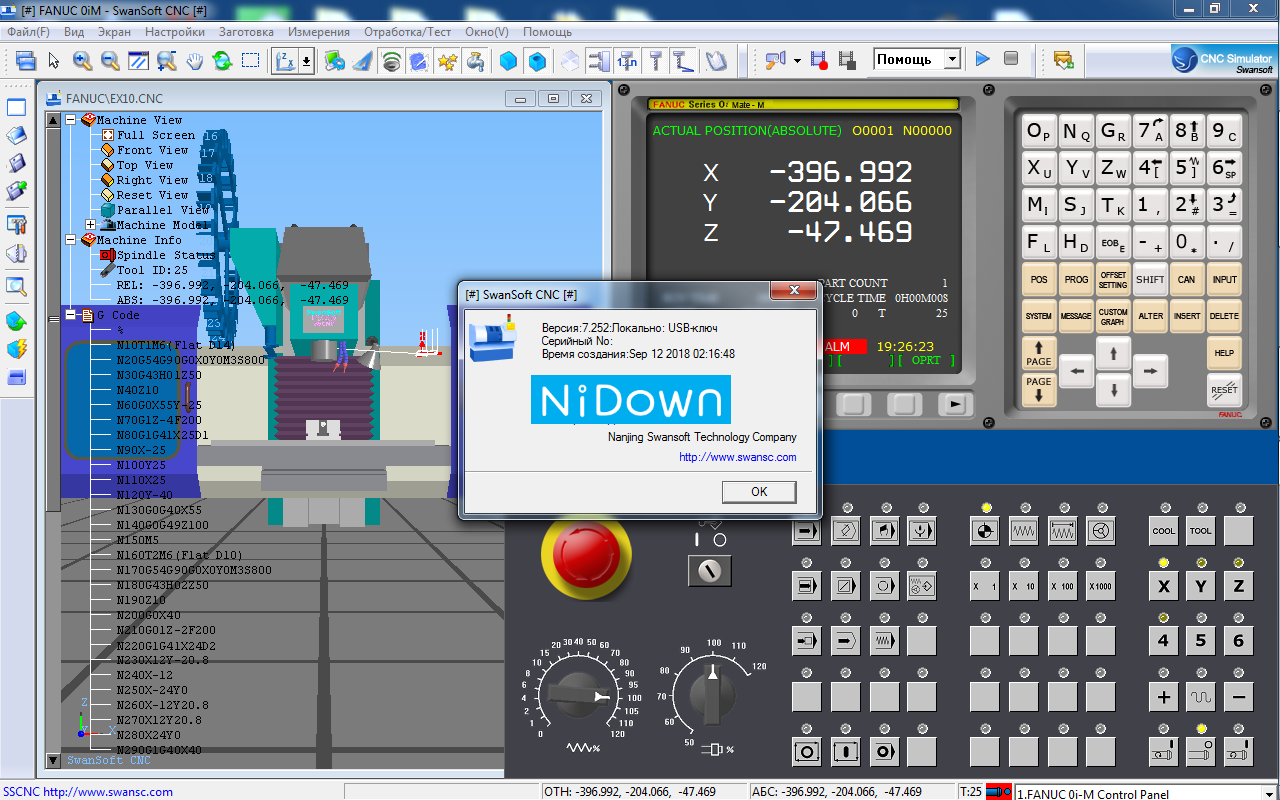1280x800 pixels.
Task: Open the http://www.swansc.com link in dialog
Action: tap(738, 457)
